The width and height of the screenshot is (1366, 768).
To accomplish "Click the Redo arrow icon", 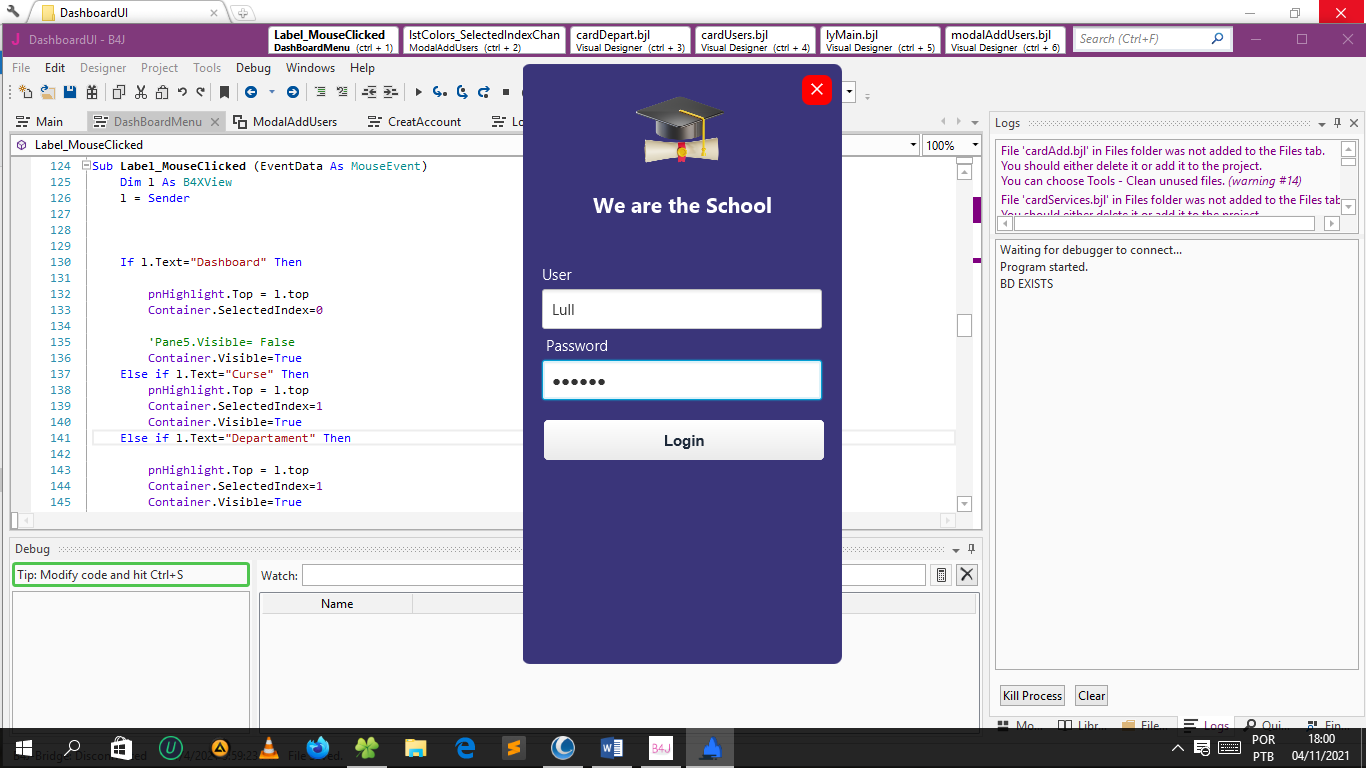I will 201,92.
